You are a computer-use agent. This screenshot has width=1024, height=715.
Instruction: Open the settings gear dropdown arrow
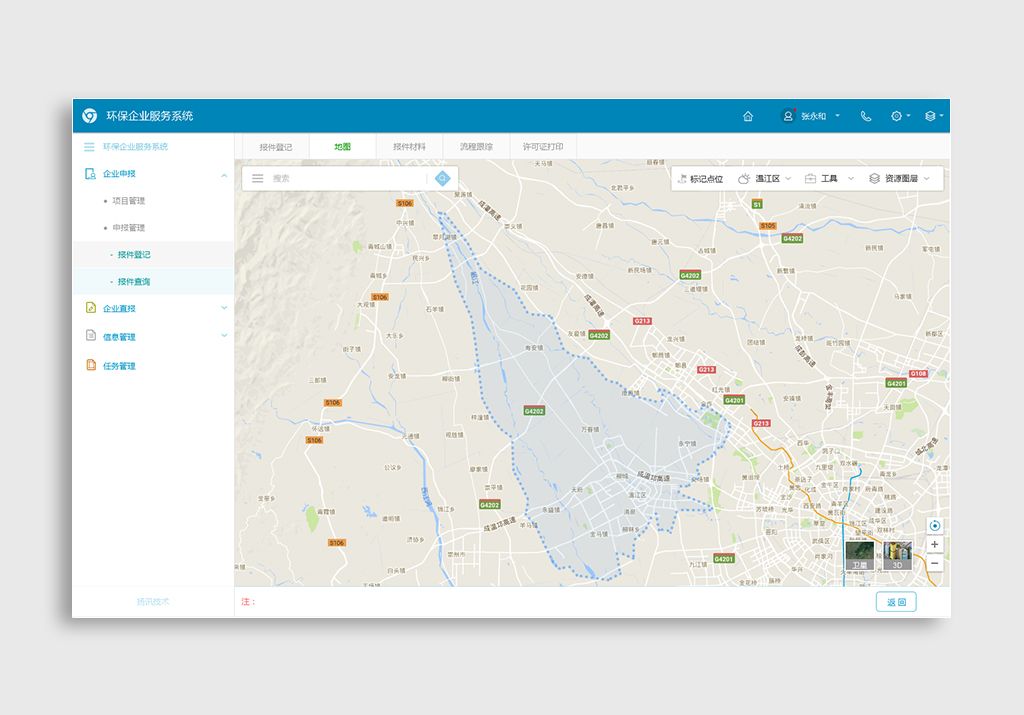pos(908,116)
